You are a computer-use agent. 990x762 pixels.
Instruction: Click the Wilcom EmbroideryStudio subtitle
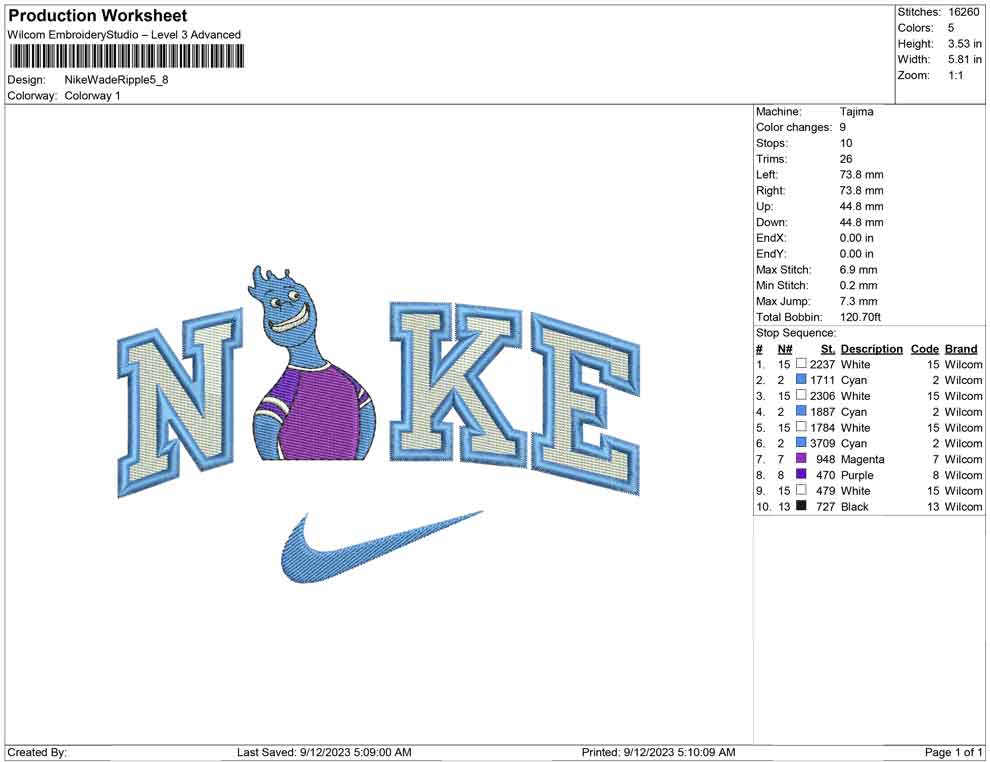(124, 35)
